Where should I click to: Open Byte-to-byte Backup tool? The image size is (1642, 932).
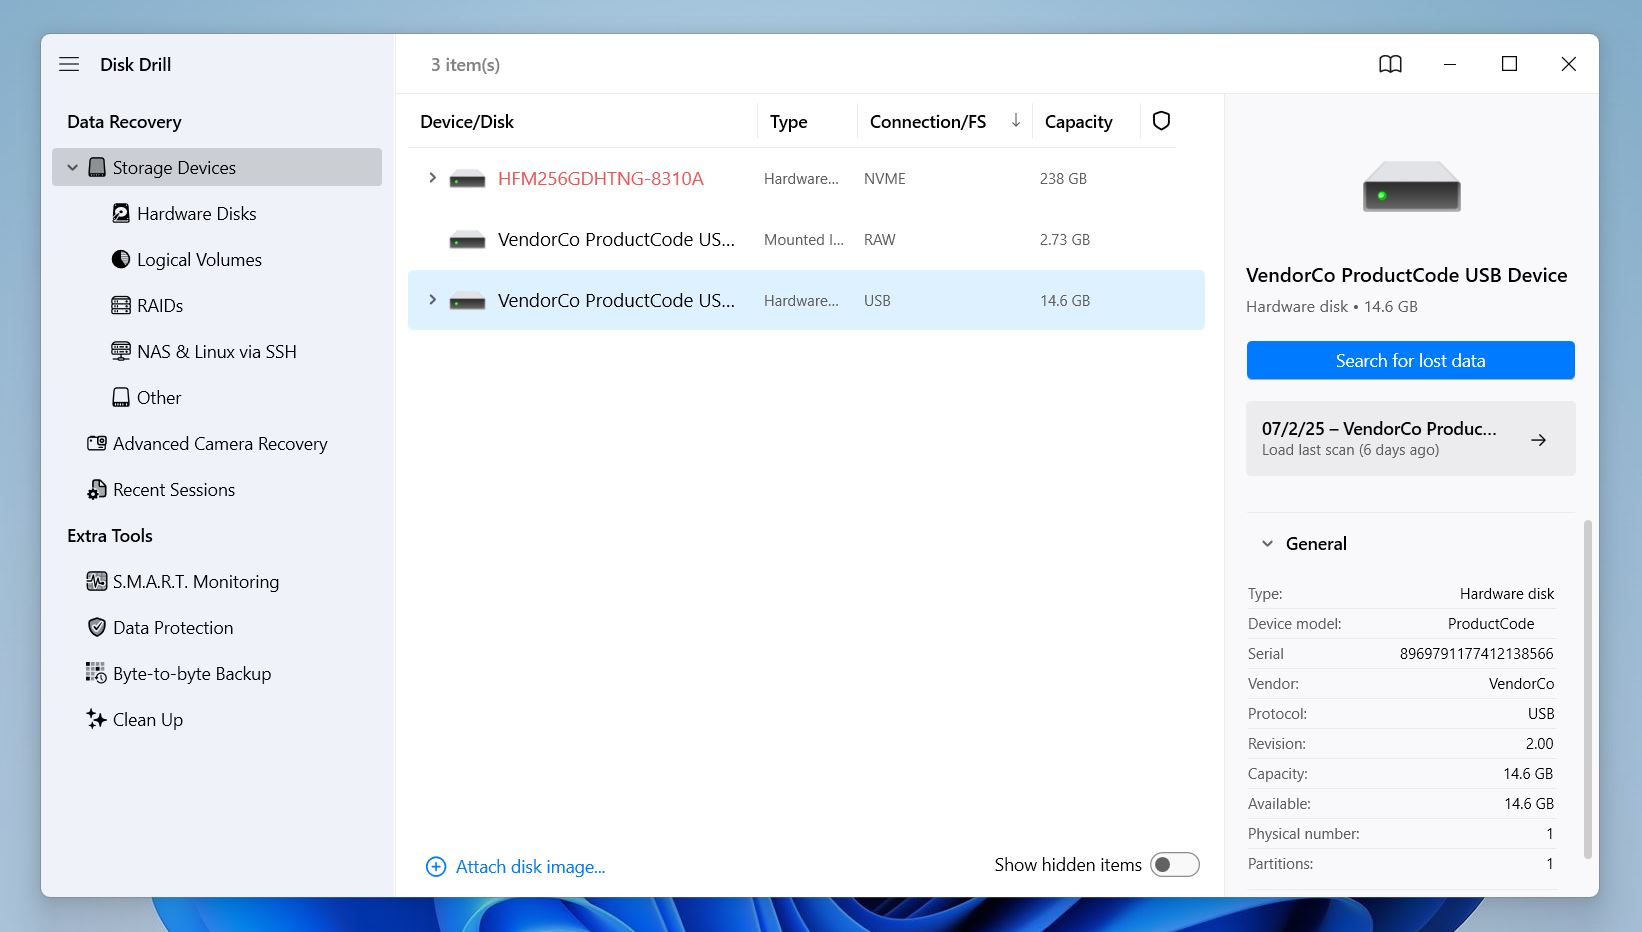tap(191, 674)
